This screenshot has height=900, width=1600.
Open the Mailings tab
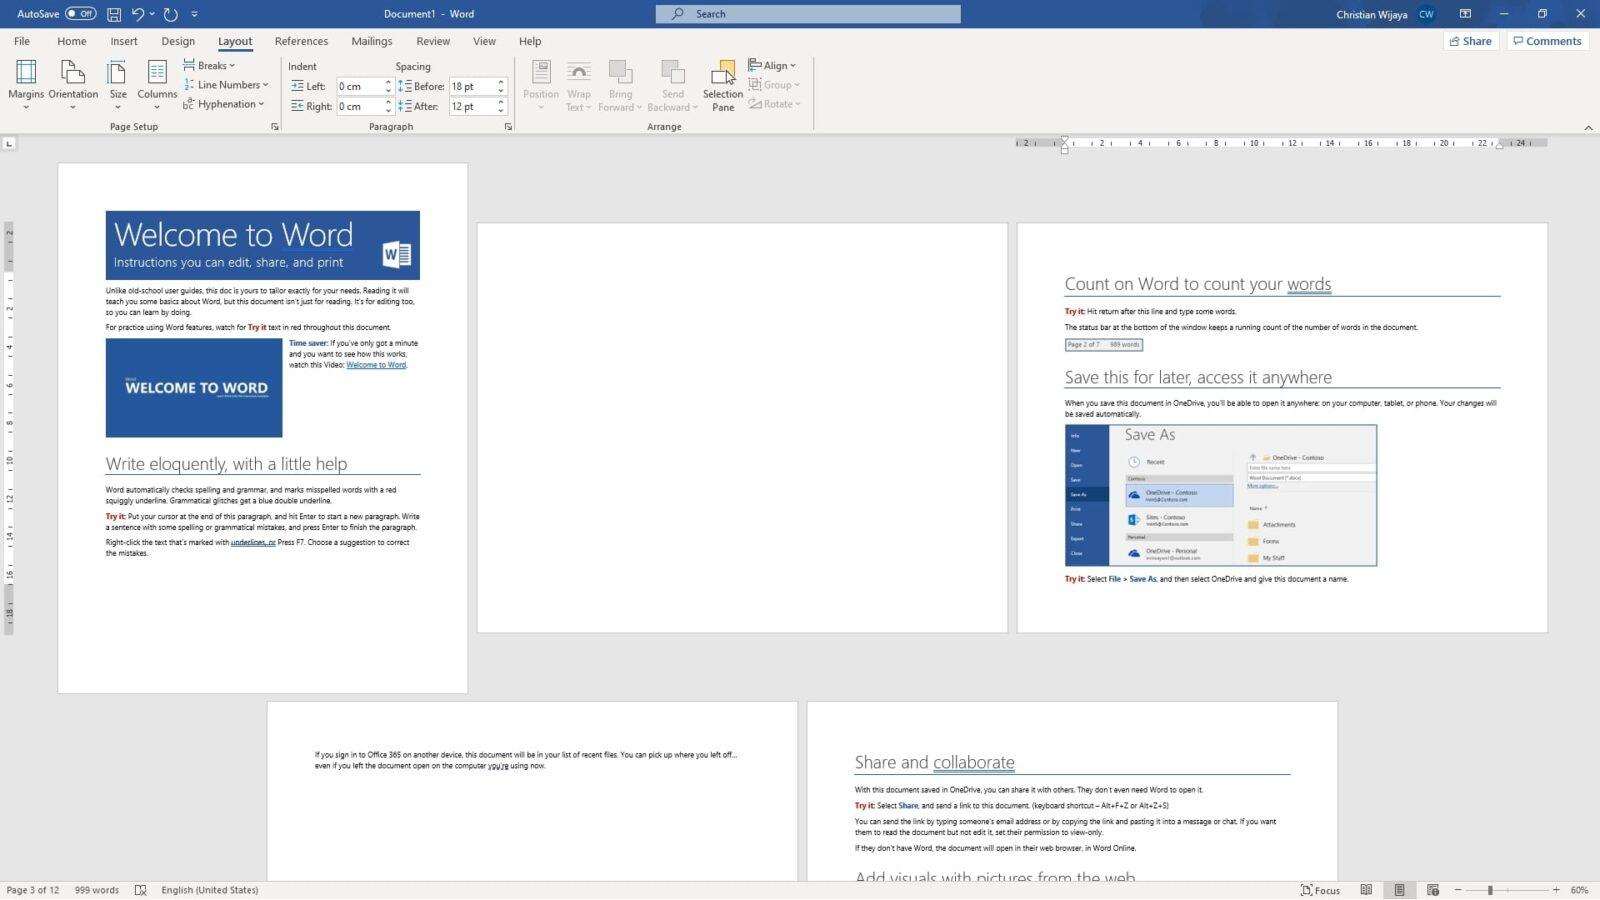(x=371, y=41)
